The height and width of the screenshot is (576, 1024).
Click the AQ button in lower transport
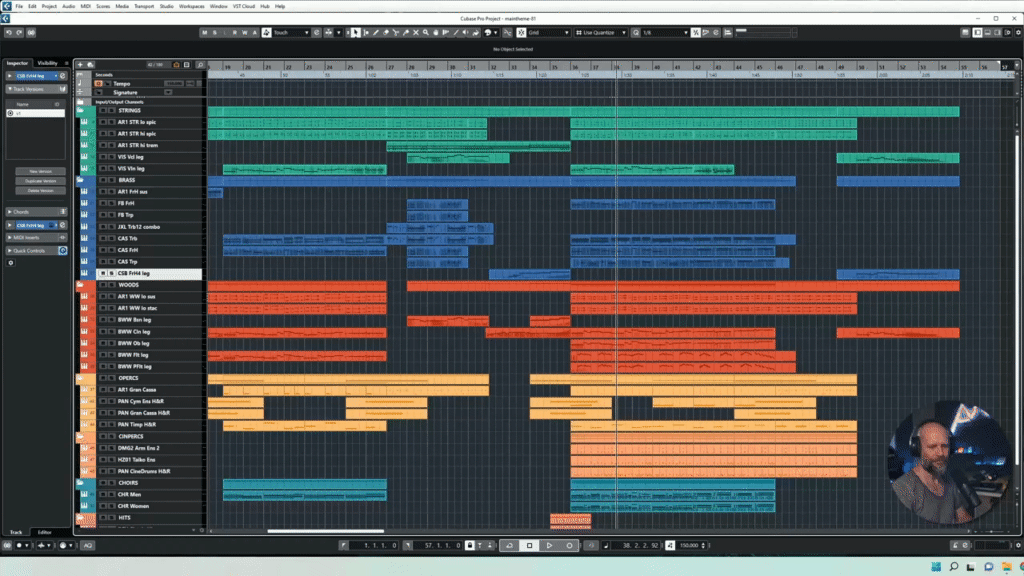pos(88,545)
